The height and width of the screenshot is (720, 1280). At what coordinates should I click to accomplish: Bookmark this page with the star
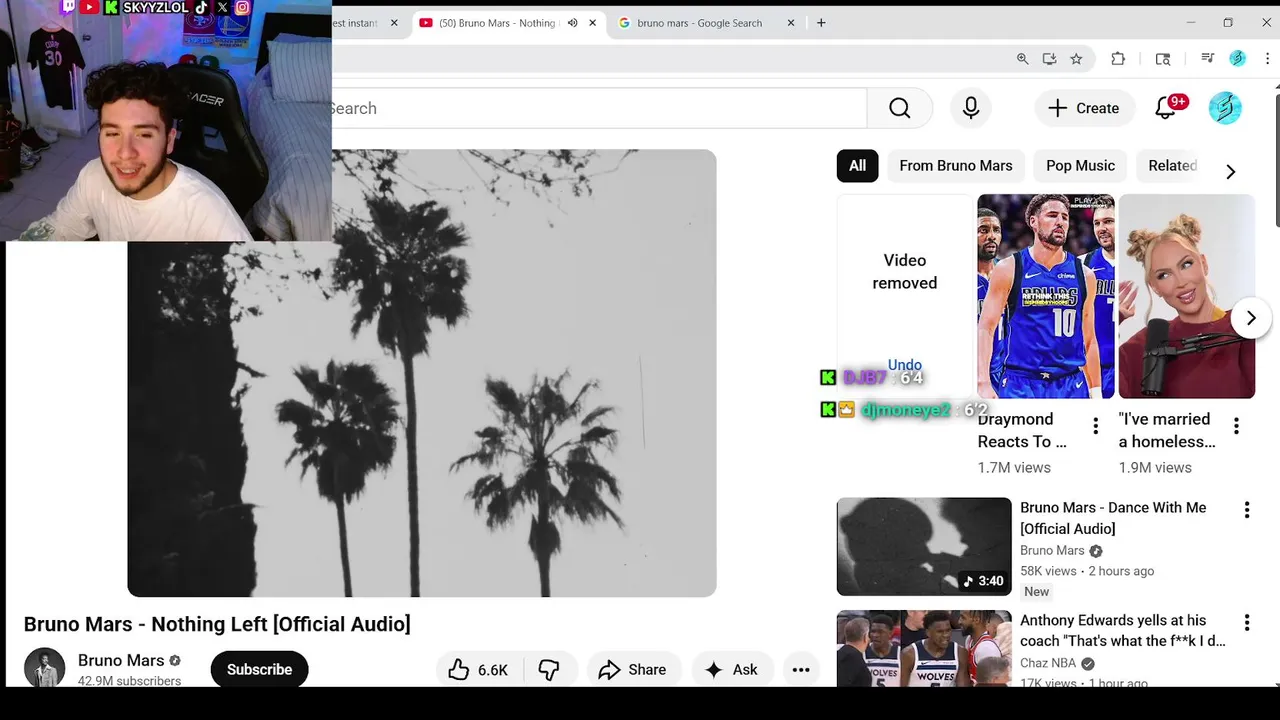[x=1076, y=59]
